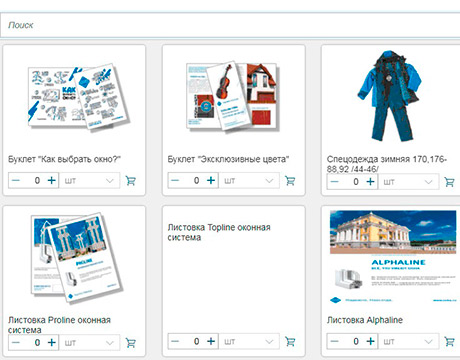The width and height of the screenshot is (460, 360).
Task: Add Буклет "Эксклюзивные цвета" to cart
Action: pyautogui.click(x=290, y=181)
